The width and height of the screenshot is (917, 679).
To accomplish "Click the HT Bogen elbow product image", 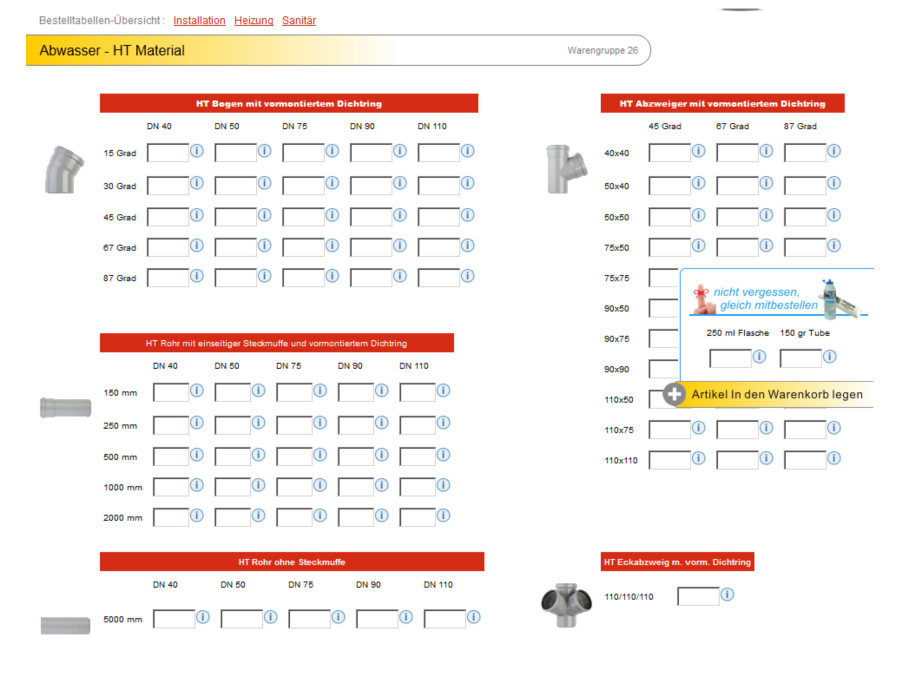I will coord(64,170).
